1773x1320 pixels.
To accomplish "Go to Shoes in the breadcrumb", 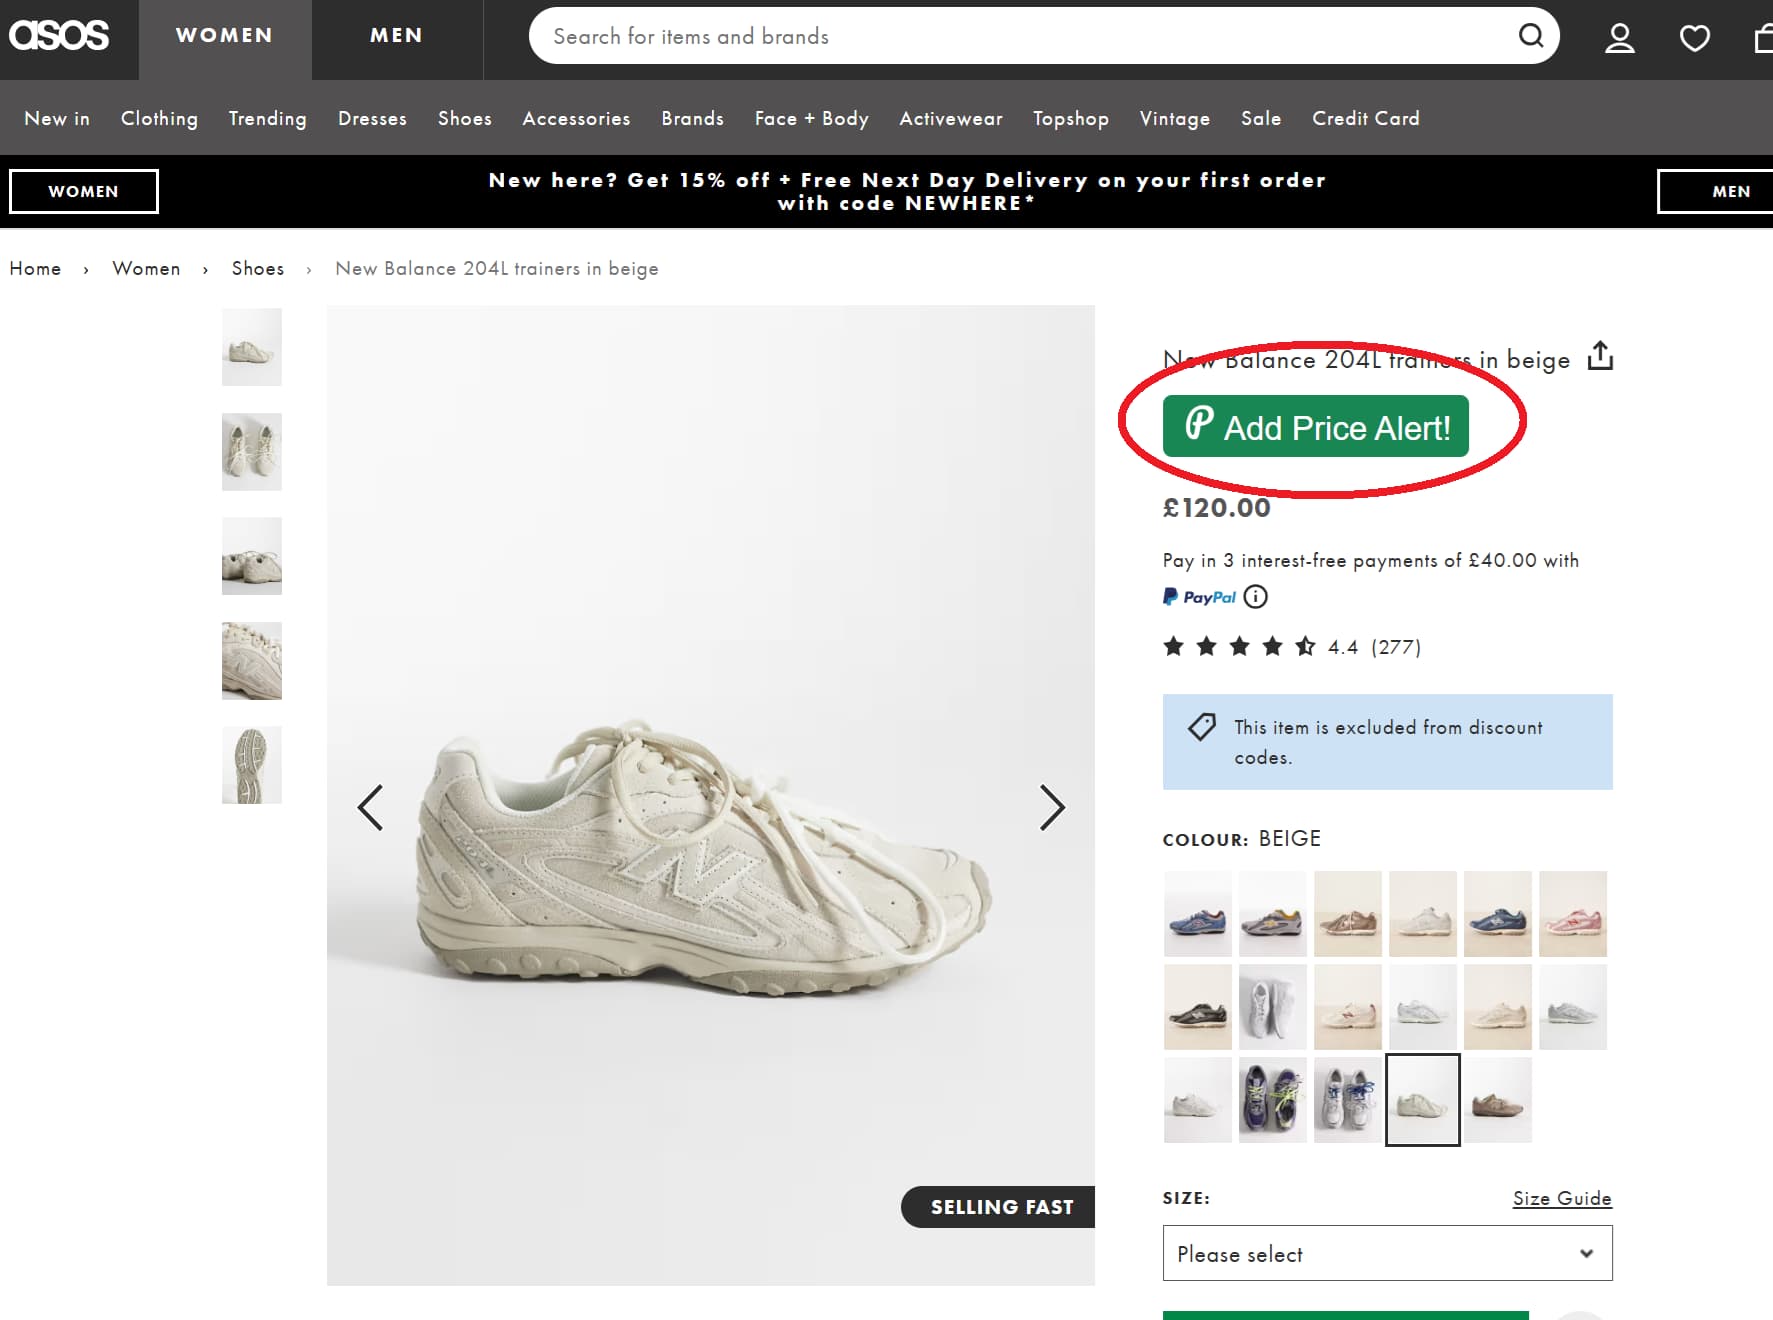I will (258, 268).
